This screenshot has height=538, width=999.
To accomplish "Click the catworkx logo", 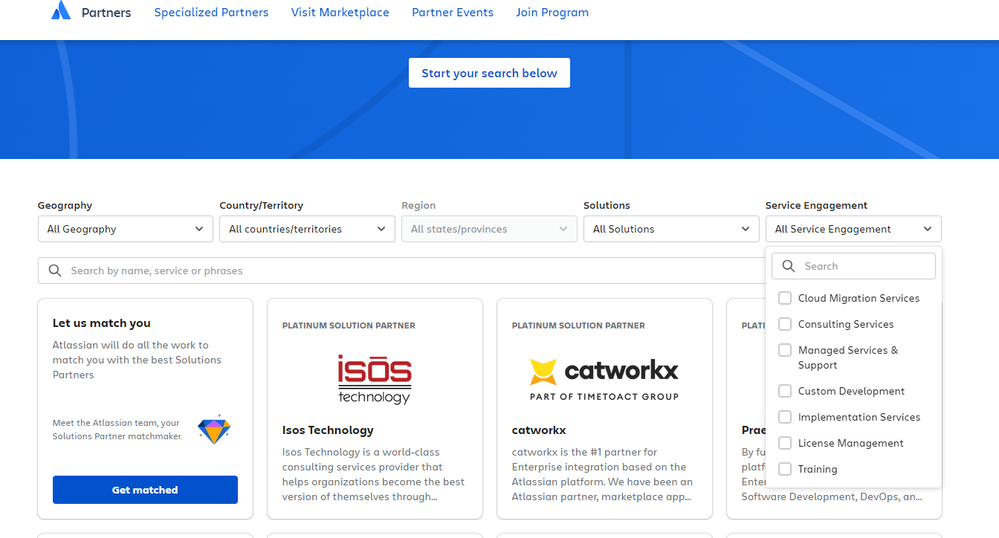I will point(604,379).
